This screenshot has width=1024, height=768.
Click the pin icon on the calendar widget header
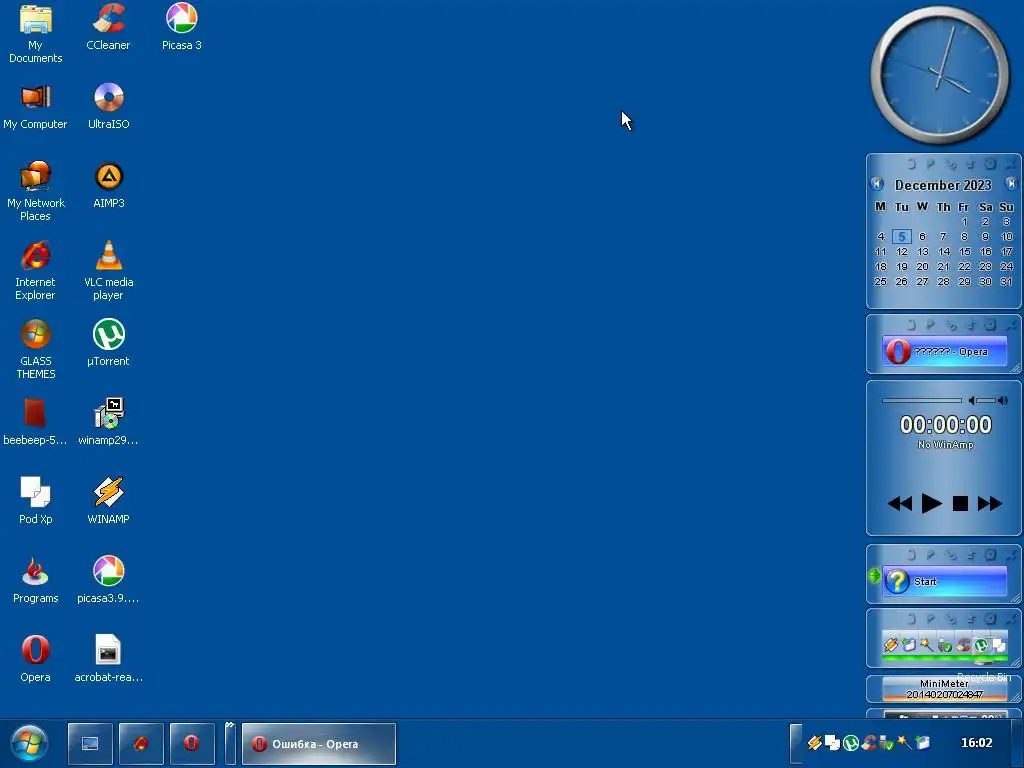(x=931, y=165)
